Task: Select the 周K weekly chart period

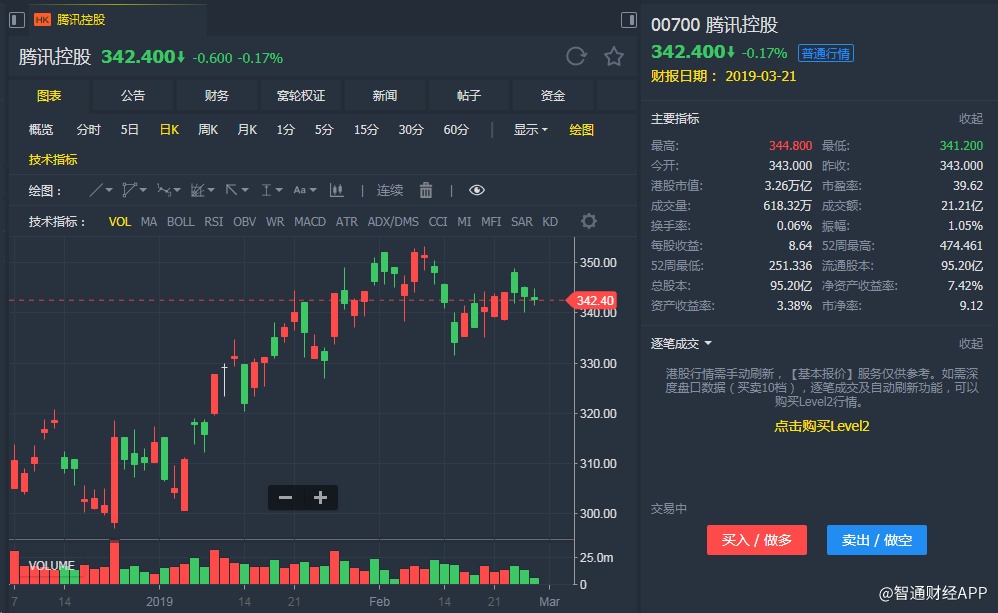Action: (208, 129)
